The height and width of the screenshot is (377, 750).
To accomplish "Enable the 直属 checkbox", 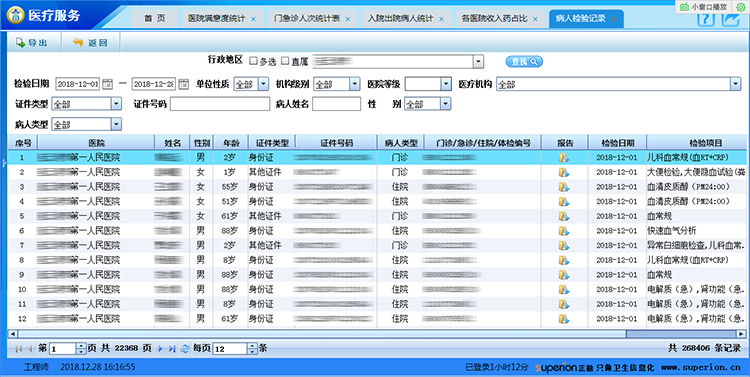I will click(x=285, y=61).
